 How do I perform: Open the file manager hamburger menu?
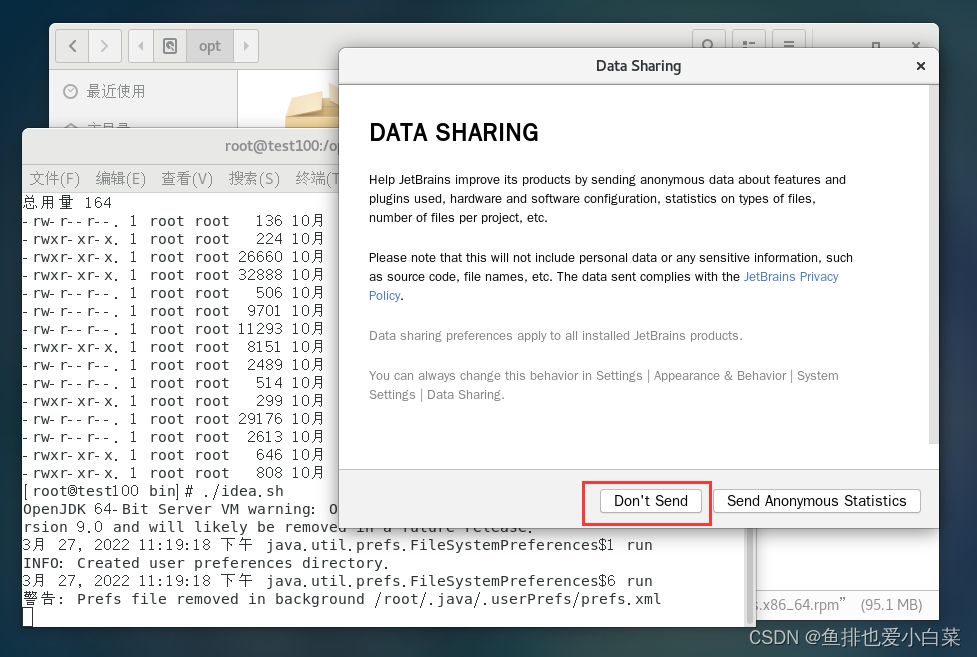pos(789,41)
